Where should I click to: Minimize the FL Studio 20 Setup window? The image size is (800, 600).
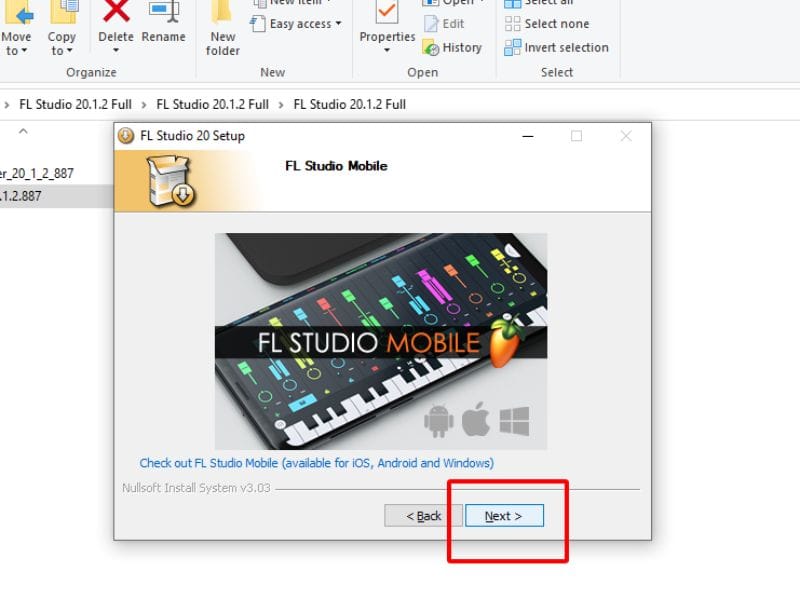pos(528,136)
